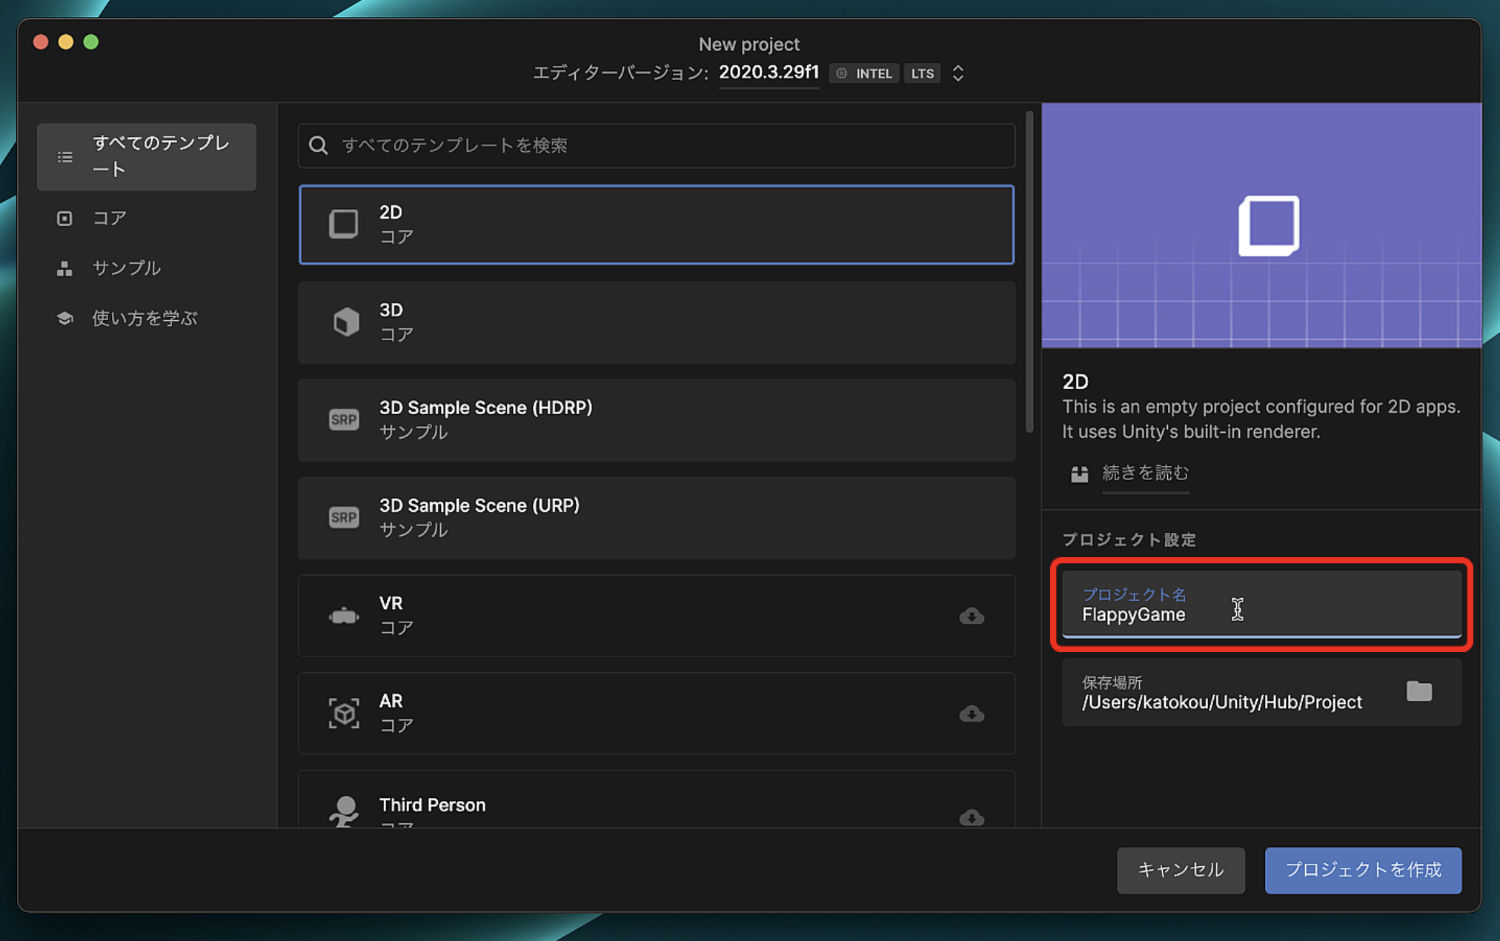Image resolution: width=1500 pixels, height=941 pixels.
Task: Click the Third Person running figure icon
Action: click(344, 811)
